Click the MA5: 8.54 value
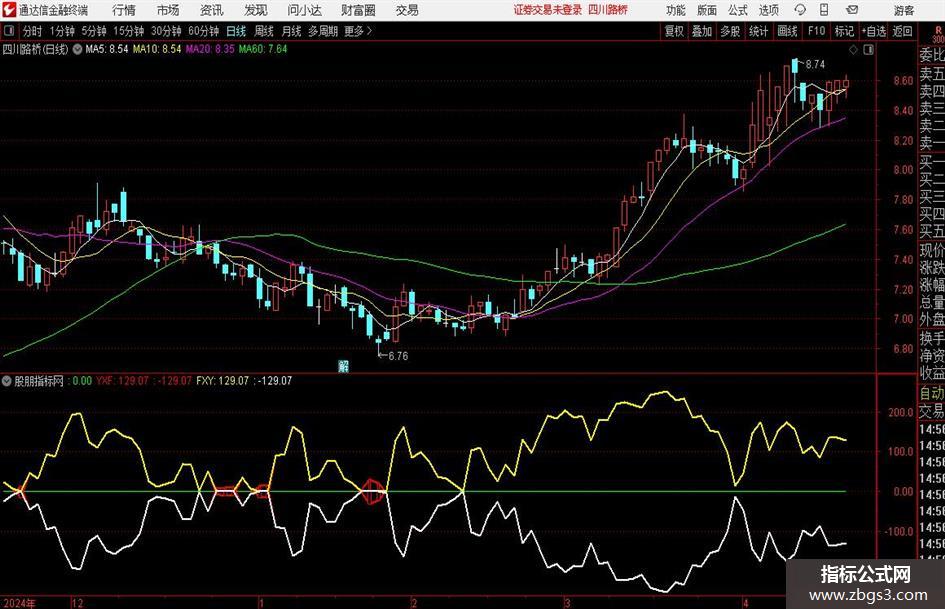The width and height of the screenshot is (945, 609). [107, 49]
